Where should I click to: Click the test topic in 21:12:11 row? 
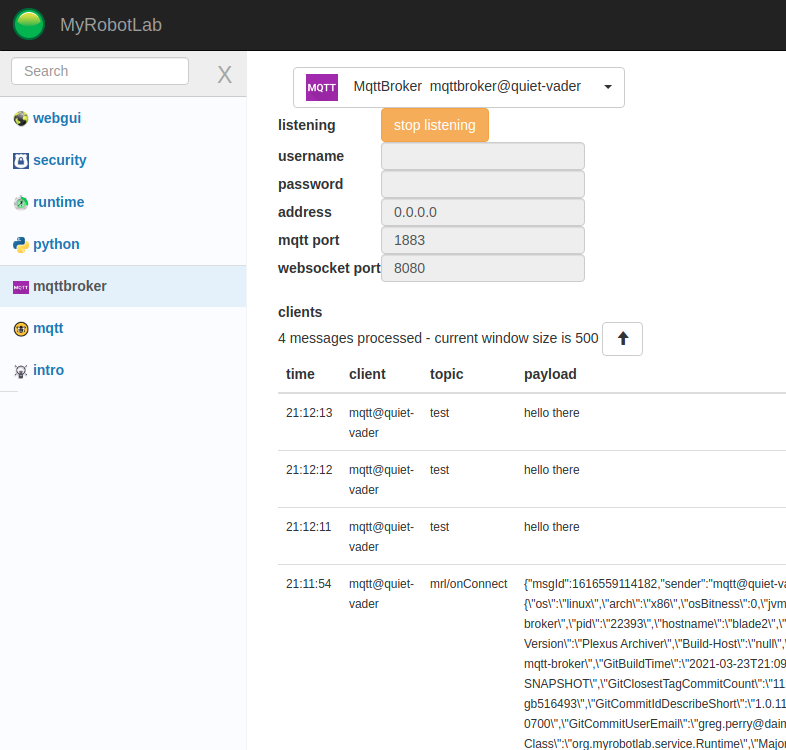439,527
